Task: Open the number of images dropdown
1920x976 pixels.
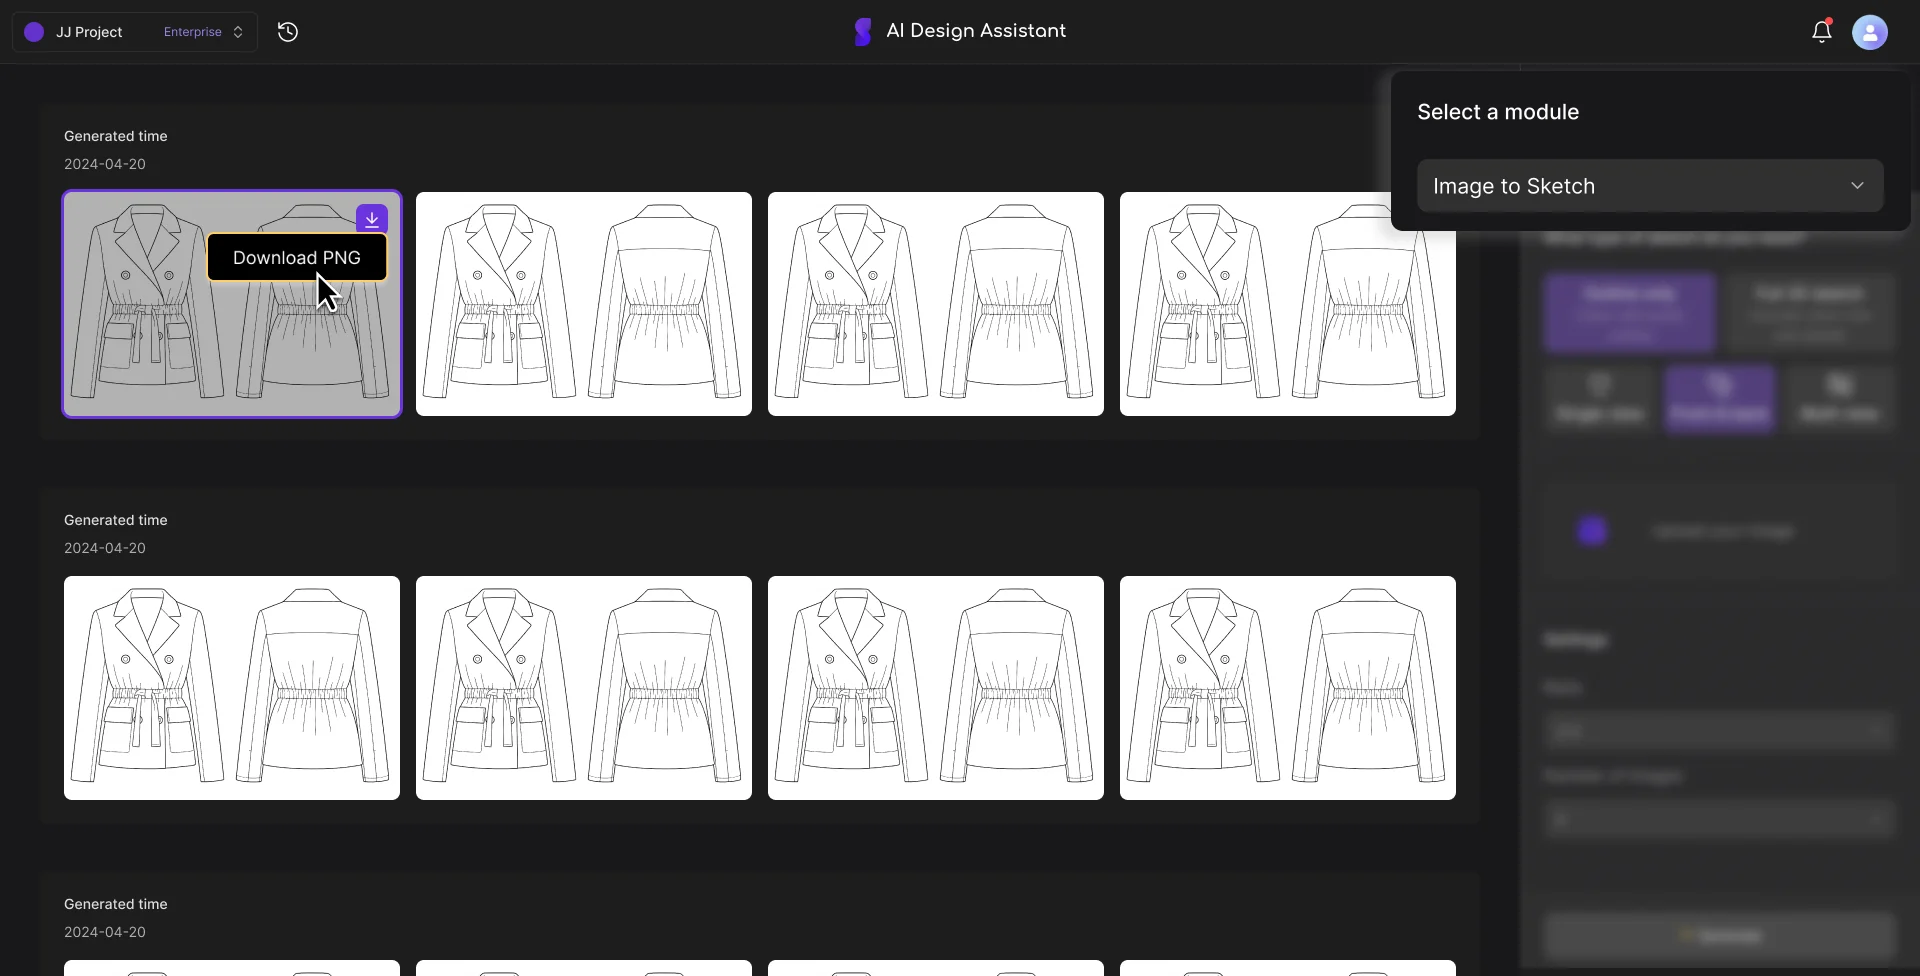Action: (1721, 818)
